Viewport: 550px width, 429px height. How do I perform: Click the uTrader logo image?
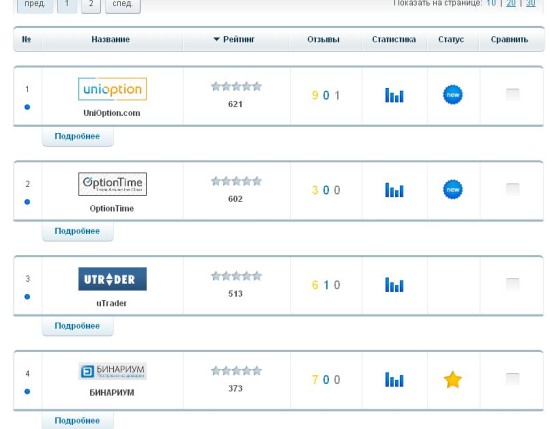tap(112, 279)
